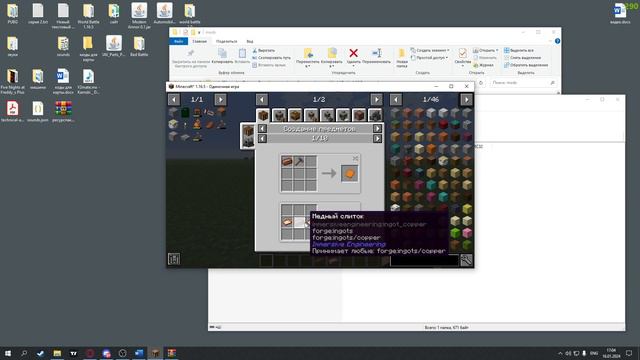Screen dimensions: 640x360
Task: Open the notification center in system tray
Action: (629, 353)
